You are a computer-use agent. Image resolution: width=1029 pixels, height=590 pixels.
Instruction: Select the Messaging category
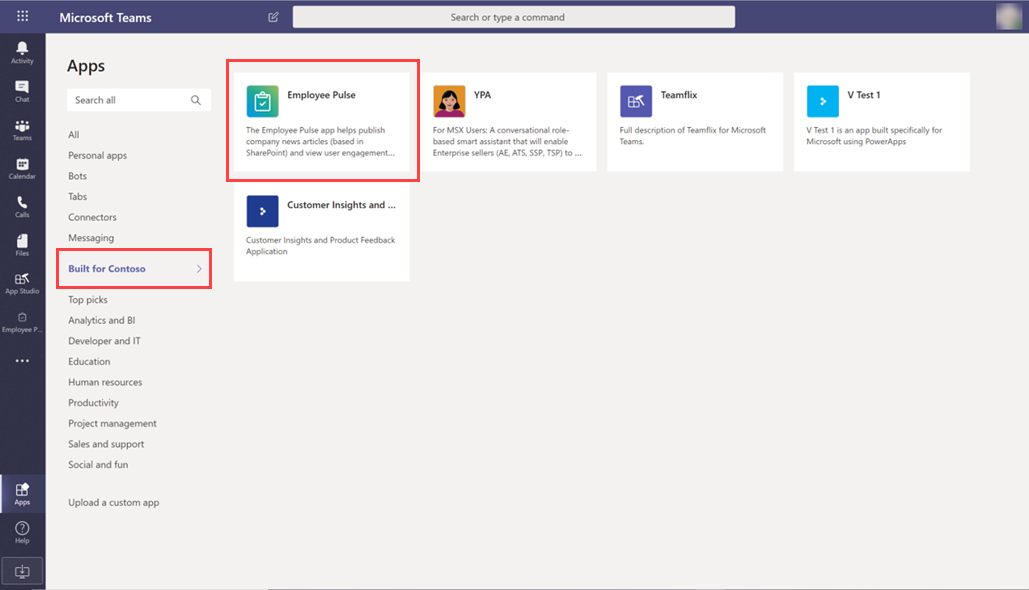point(91,238)
